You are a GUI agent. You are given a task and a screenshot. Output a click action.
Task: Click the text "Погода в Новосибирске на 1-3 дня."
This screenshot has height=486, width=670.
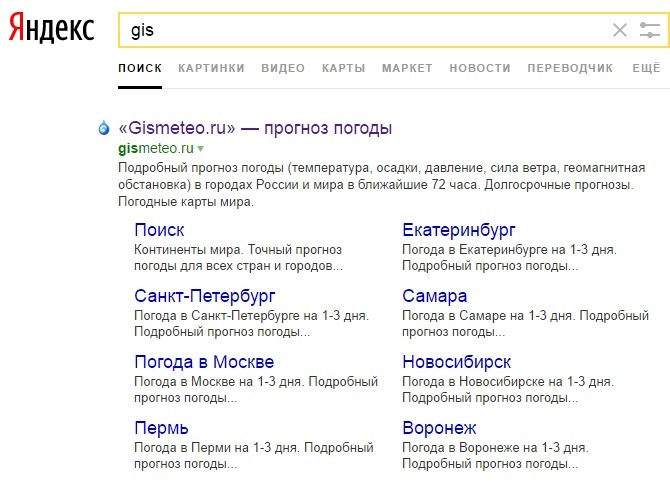[x=508, y=382]
